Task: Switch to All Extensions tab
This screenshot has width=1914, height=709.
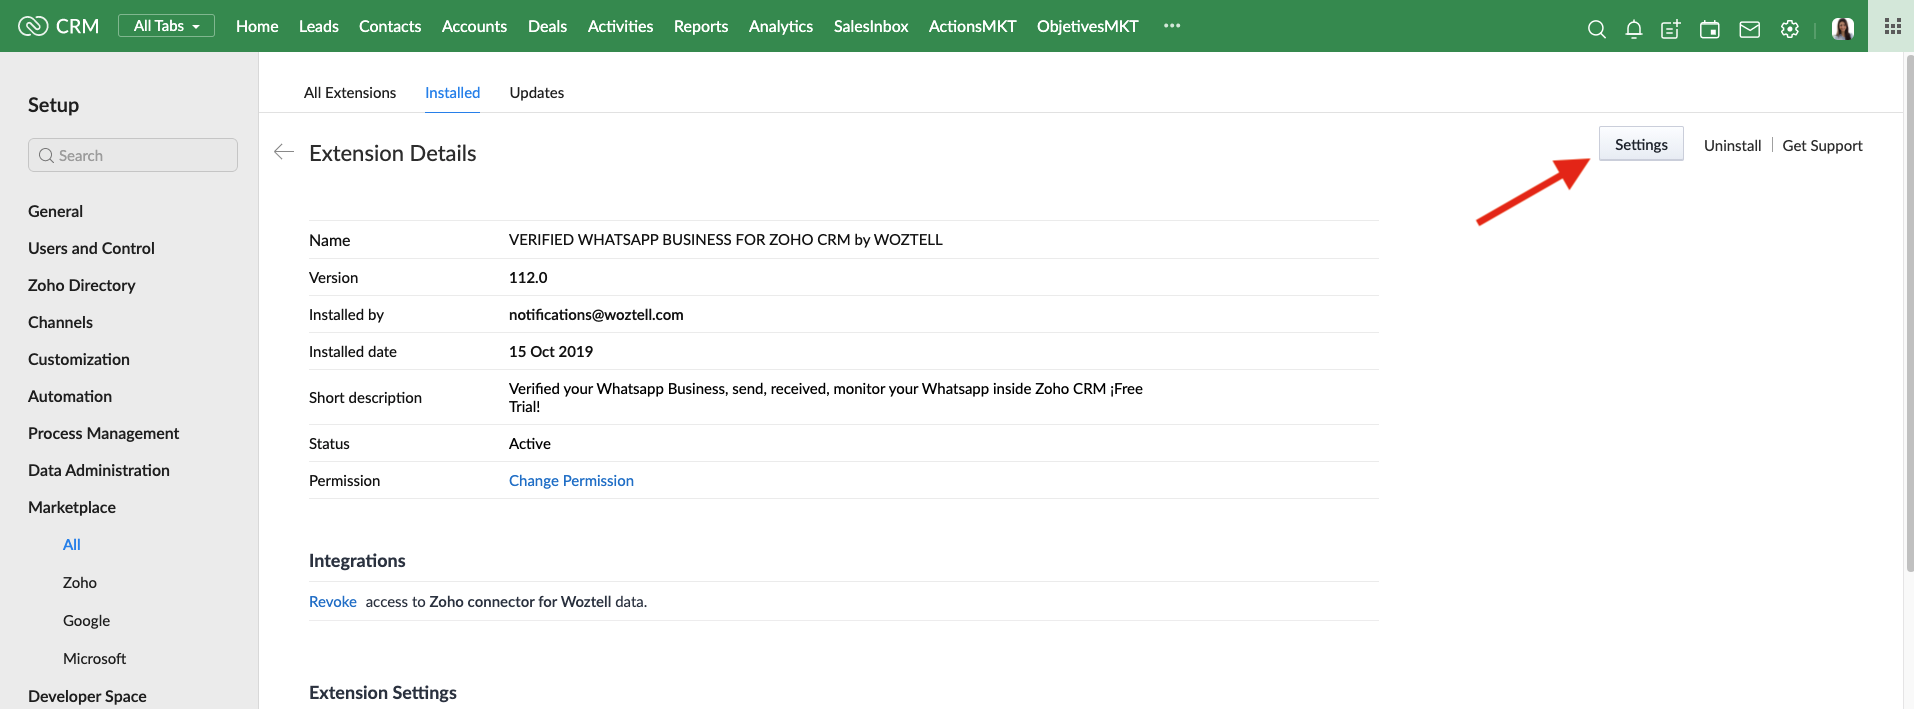Action: point(350,92)
